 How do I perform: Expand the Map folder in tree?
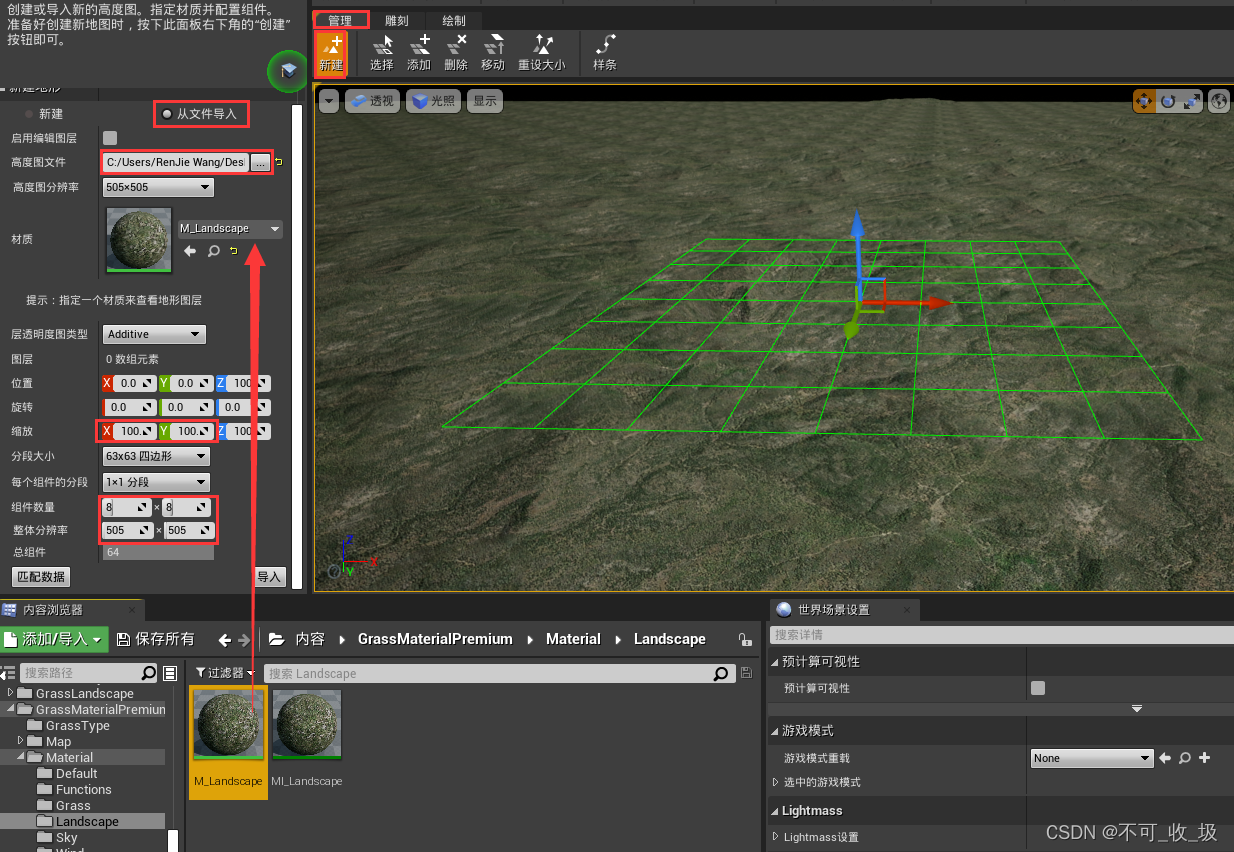(22, 741)
